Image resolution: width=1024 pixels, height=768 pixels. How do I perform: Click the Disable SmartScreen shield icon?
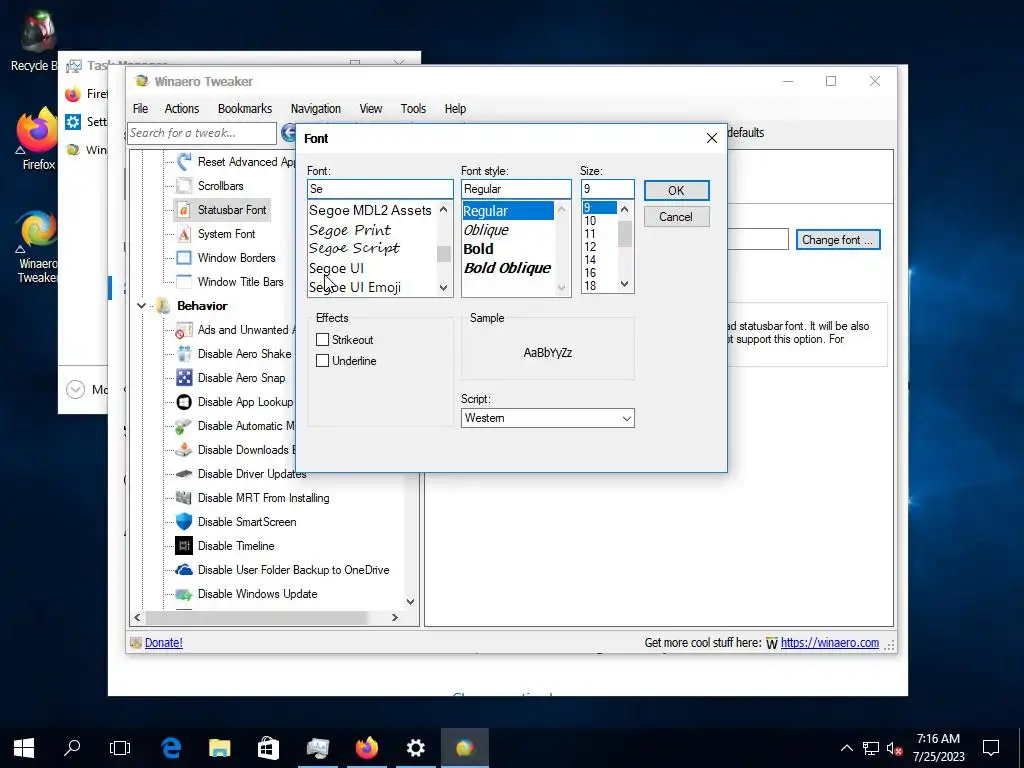click(x=184, y=522)
